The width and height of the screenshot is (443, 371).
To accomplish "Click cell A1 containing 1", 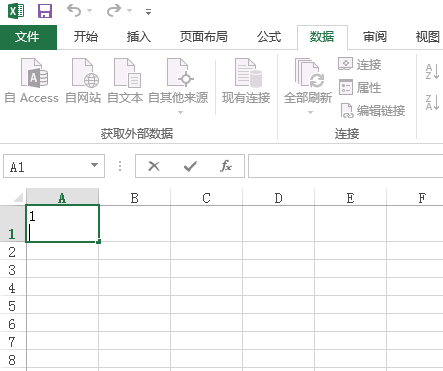I will (62, 224).
